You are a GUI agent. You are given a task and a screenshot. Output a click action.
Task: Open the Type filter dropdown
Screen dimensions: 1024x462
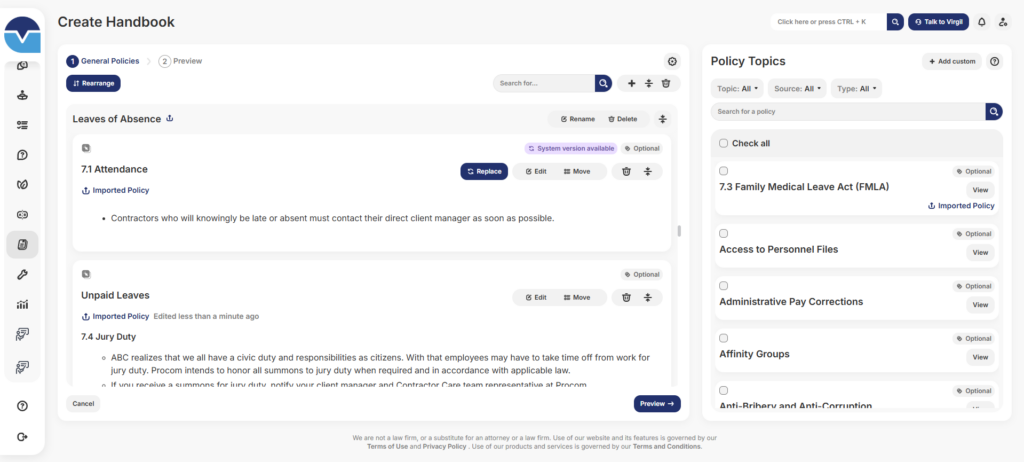point(856,88)
